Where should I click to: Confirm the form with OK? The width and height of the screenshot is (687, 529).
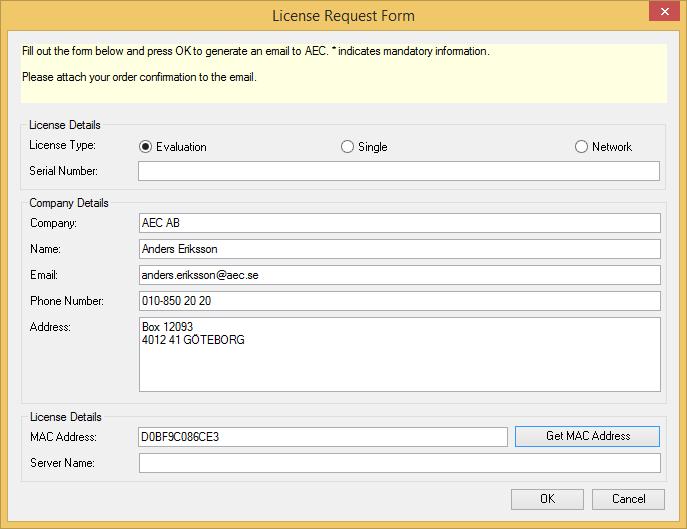pos(547,499)
